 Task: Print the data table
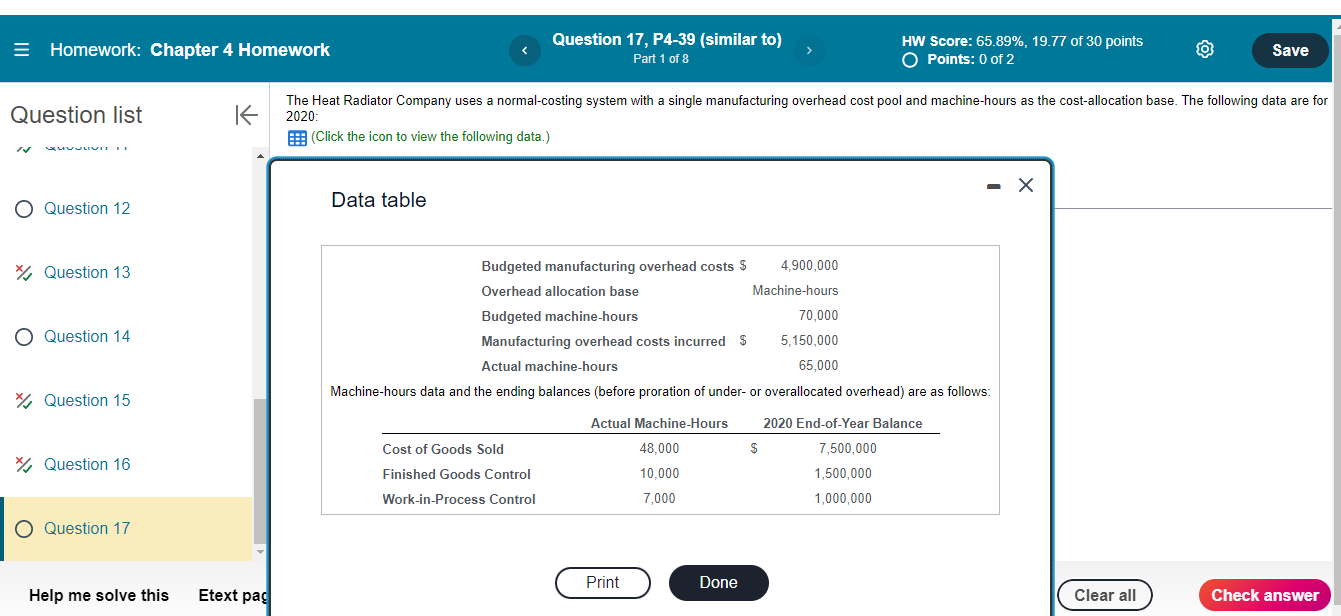point(602,583)
